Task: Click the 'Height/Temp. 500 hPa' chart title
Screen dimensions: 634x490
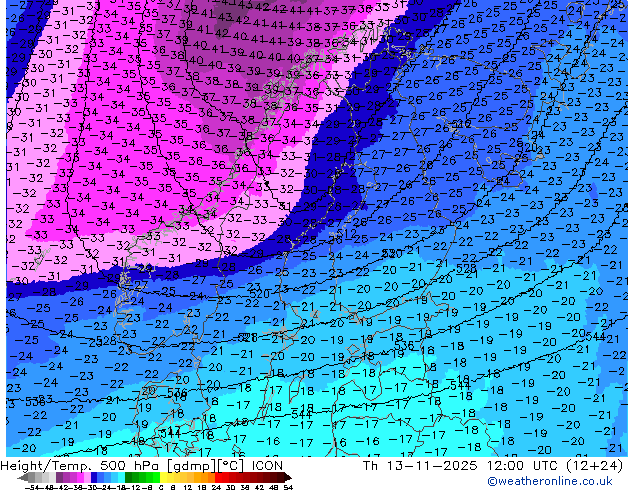Action: [80, 465]
